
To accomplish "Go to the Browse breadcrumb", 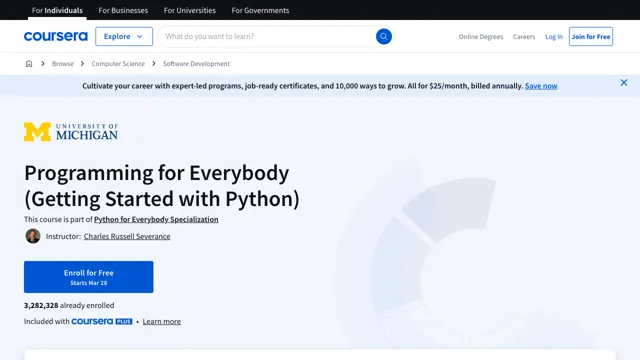I will [x=63, y=64].
